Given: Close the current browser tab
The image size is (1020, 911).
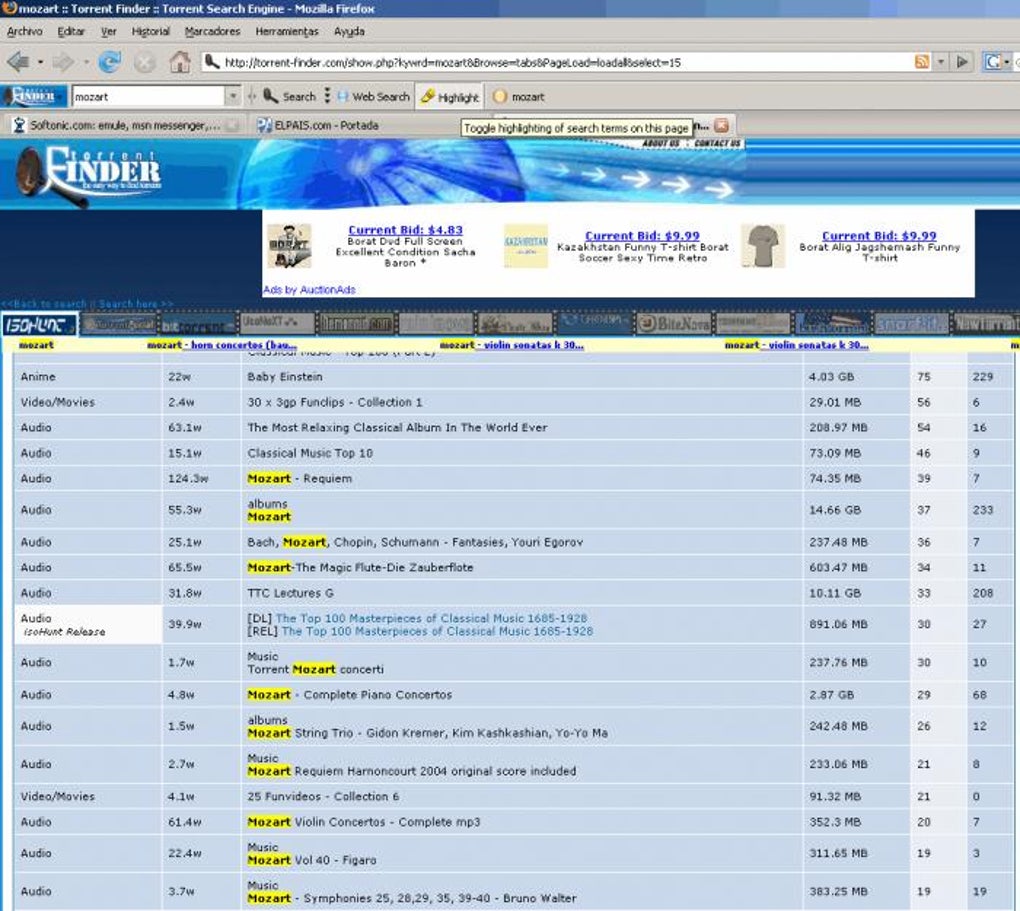Looking at the screenshot, I should click(x=721, y=125).
